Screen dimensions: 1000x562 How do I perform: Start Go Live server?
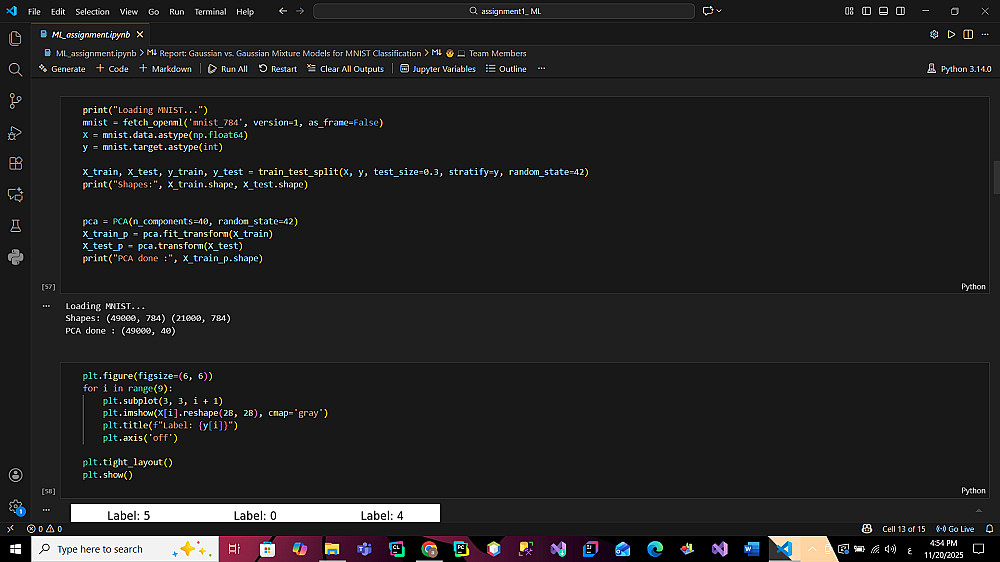click(955, 529)
